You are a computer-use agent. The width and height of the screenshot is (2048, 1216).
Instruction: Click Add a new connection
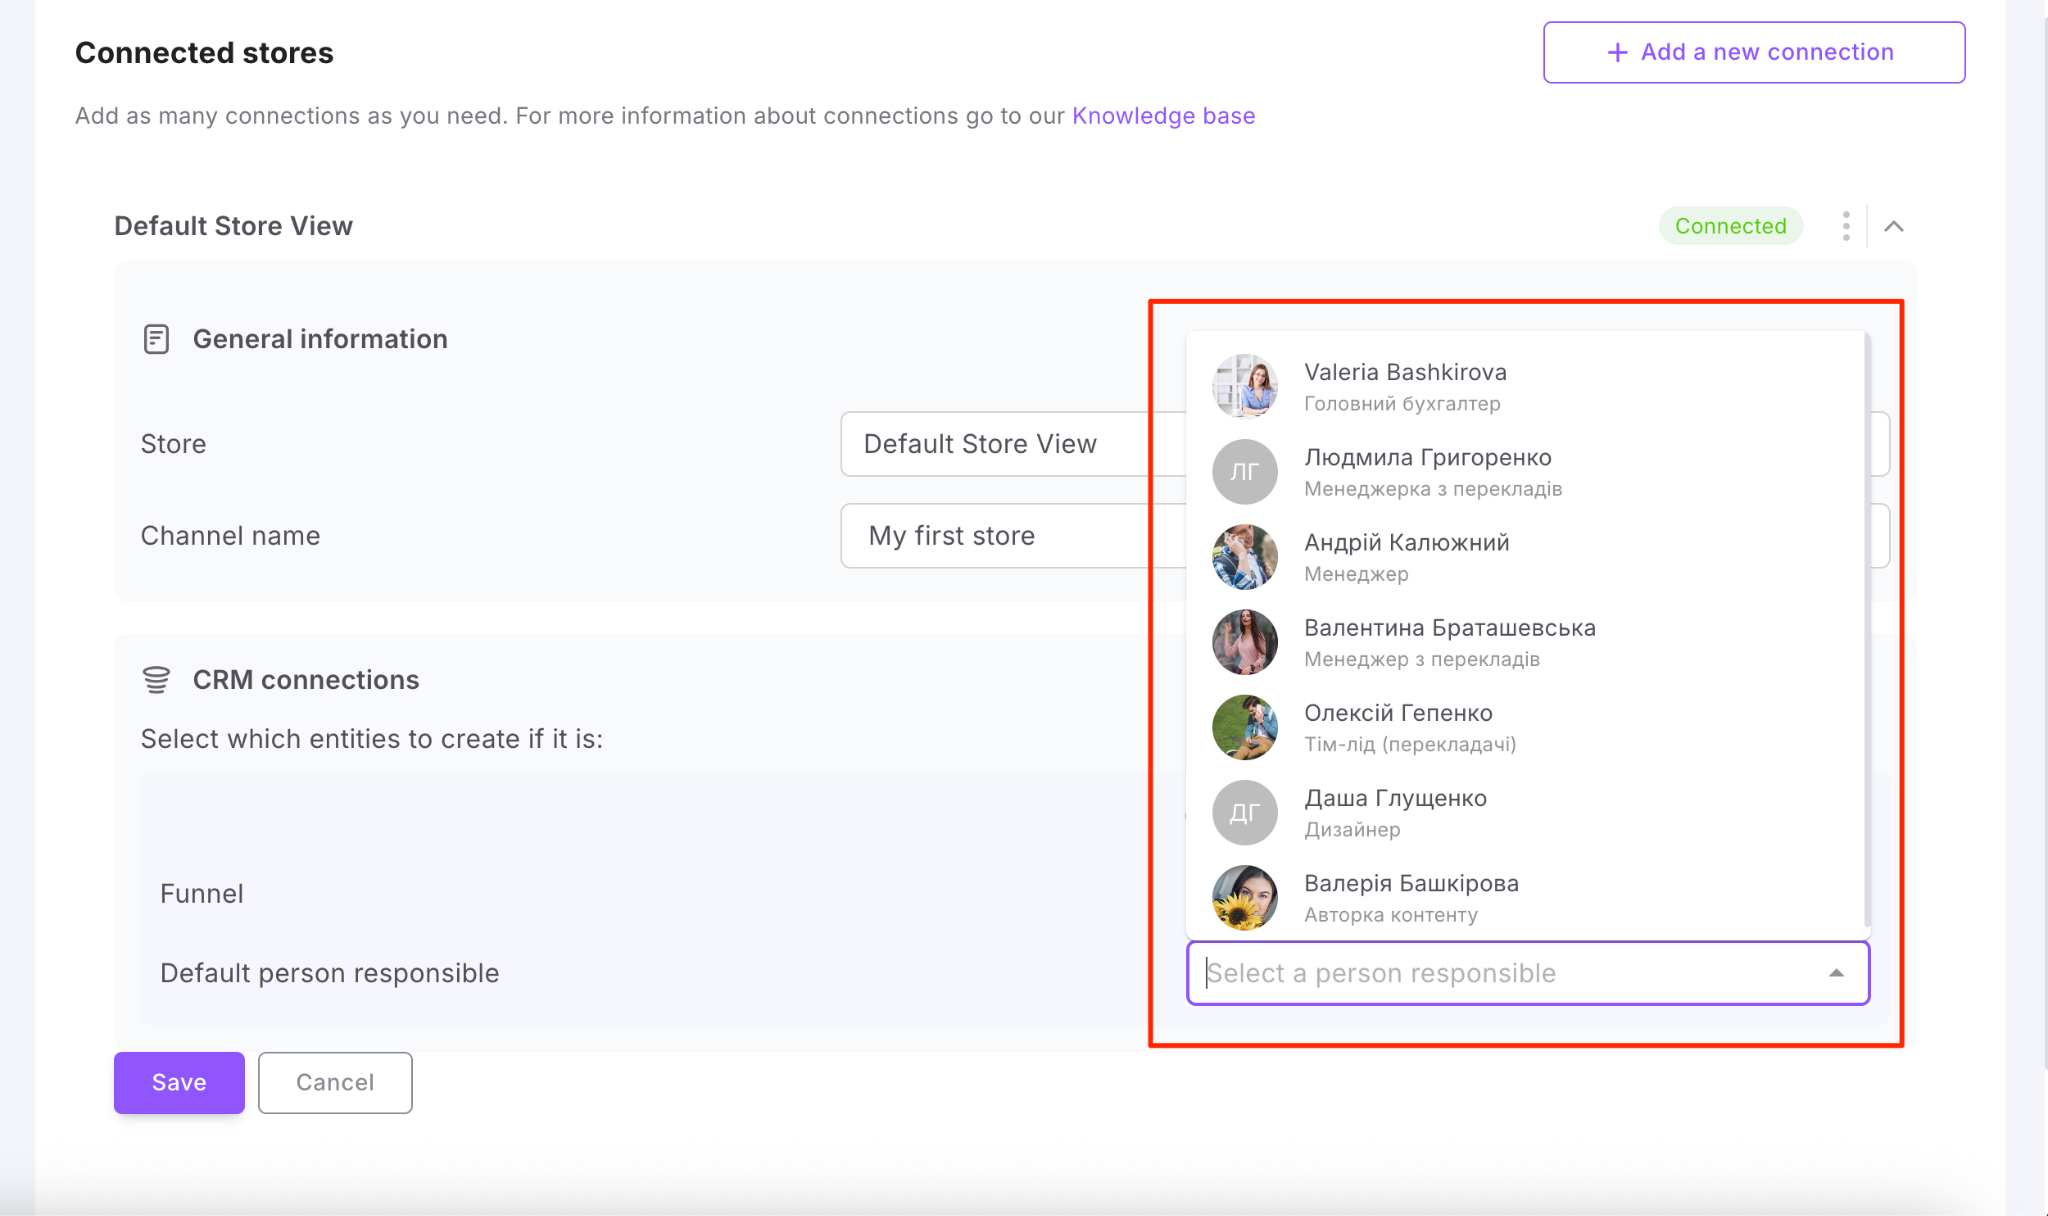click(x=1753, y=52)
